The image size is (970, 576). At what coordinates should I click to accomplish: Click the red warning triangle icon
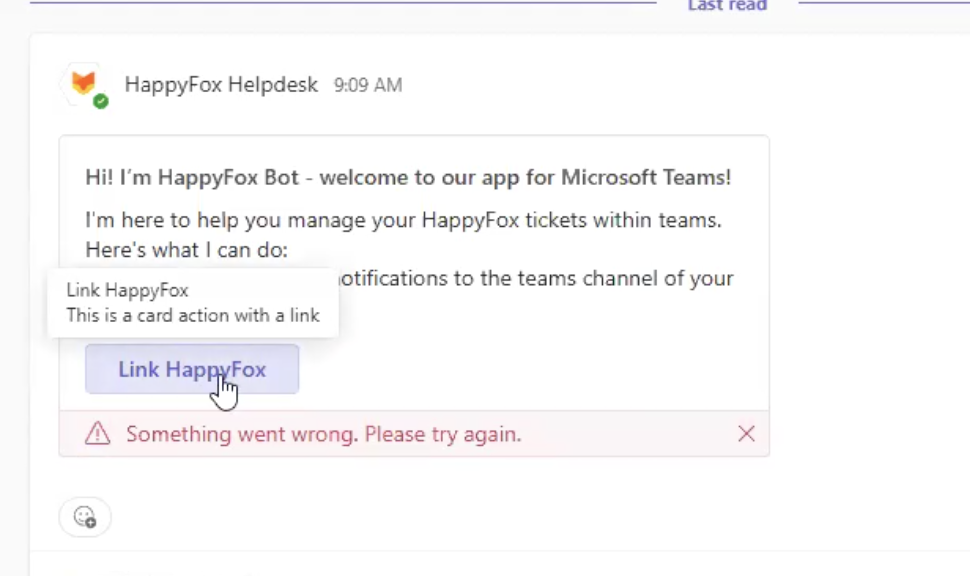[97, 434]
